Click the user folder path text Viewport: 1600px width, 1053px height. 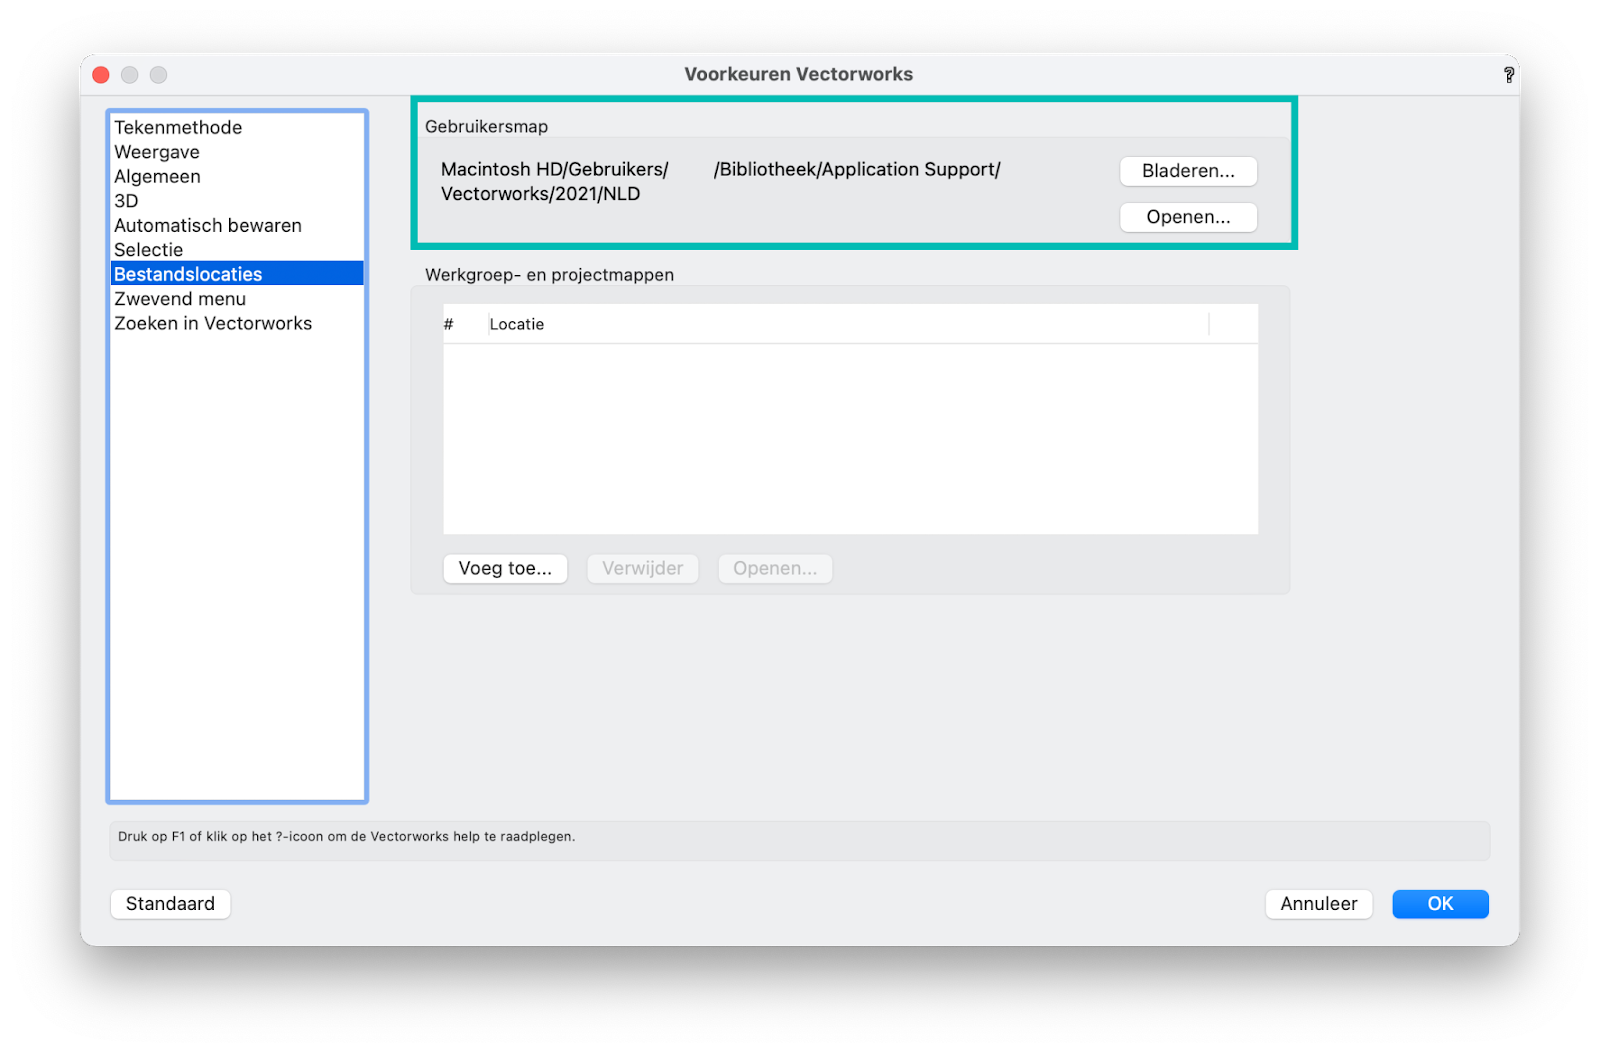tap(720, 181)
